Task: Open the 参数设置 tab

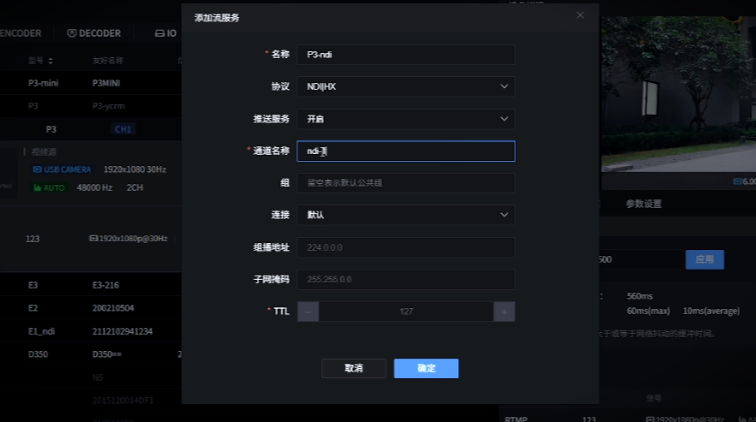Action: (x=644, y=204)
